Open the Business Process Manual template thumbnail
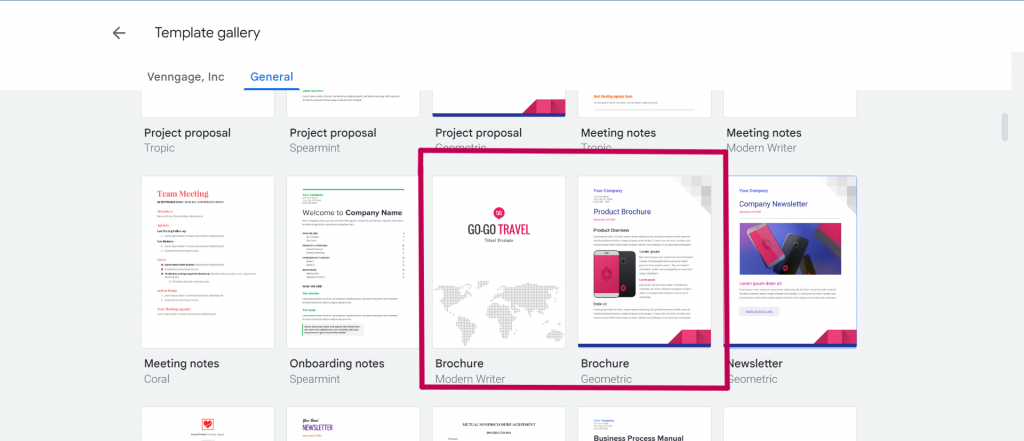Screen dimensions: 1024x441 645,424
